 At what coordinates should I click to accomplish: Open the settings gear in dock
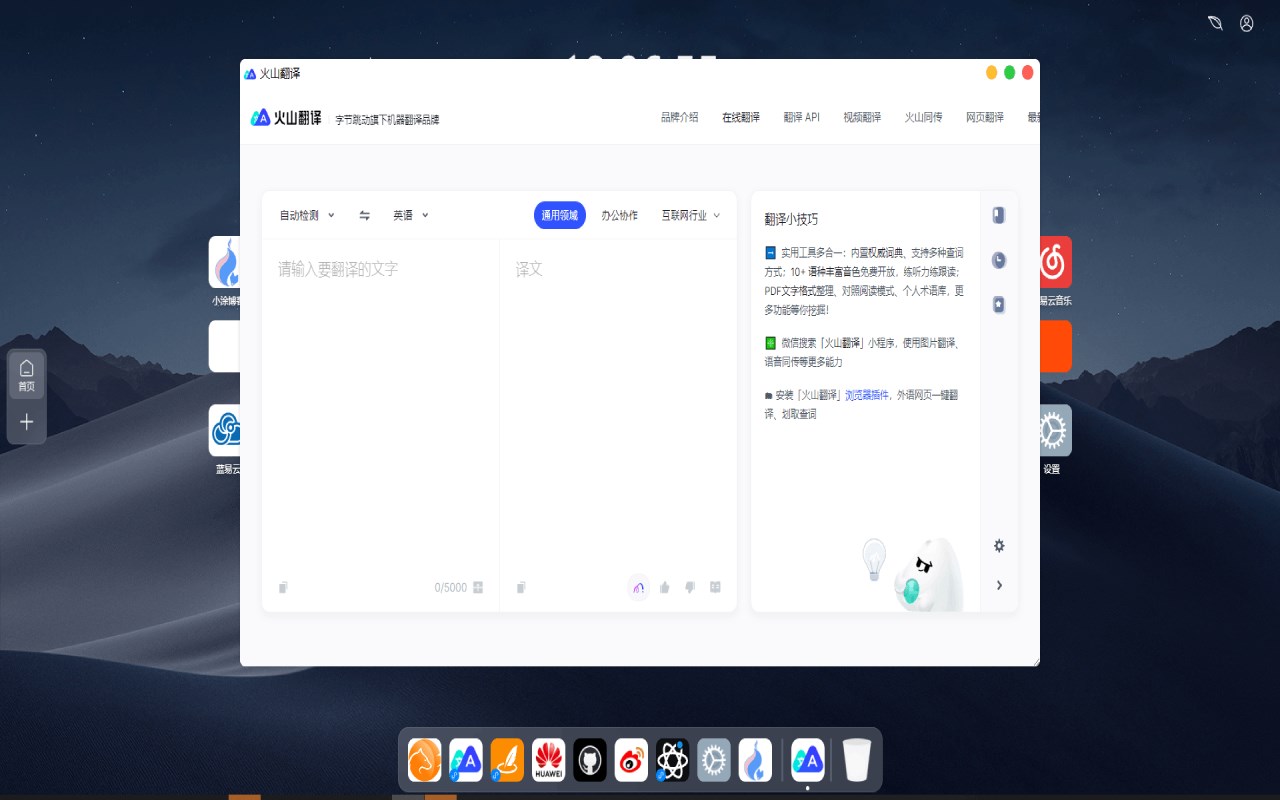[714, 760]
